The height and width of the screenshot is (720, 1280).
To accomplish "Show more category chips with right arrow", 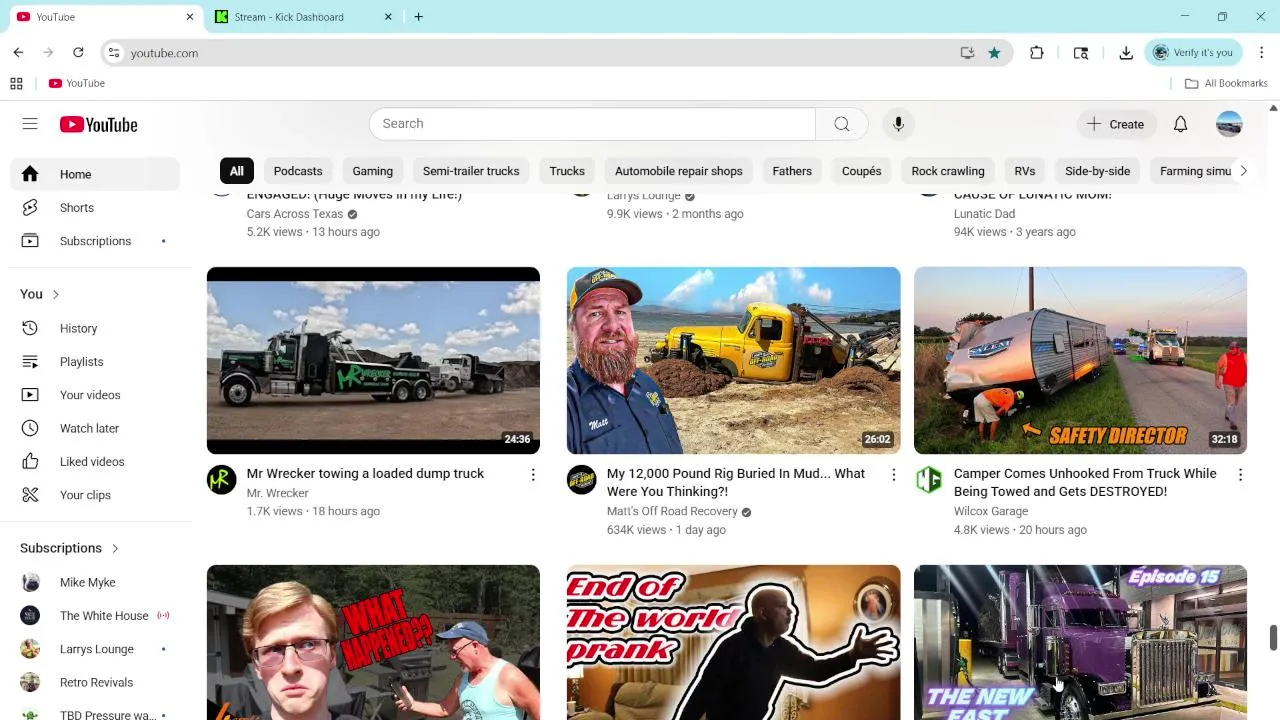I will (x=1243, y=171).
